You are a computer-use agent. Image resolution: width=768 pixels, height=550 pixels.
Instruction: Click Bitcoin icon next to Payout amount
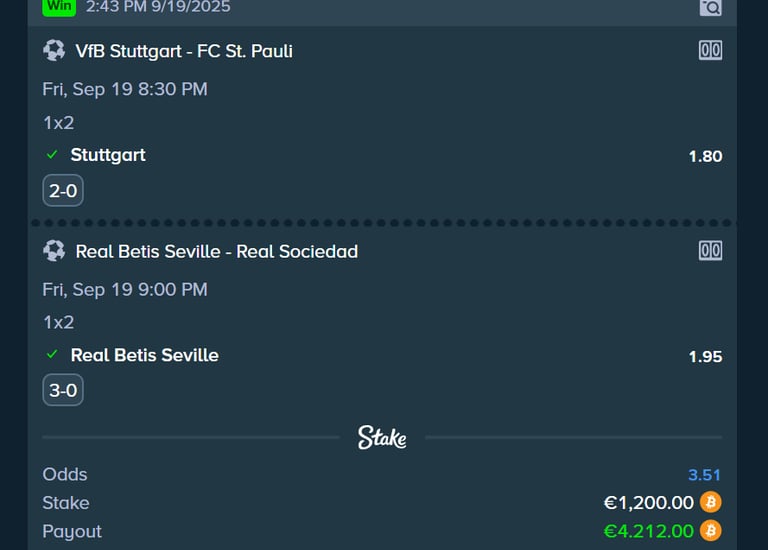pyautogui.click(x=711, y=530)
